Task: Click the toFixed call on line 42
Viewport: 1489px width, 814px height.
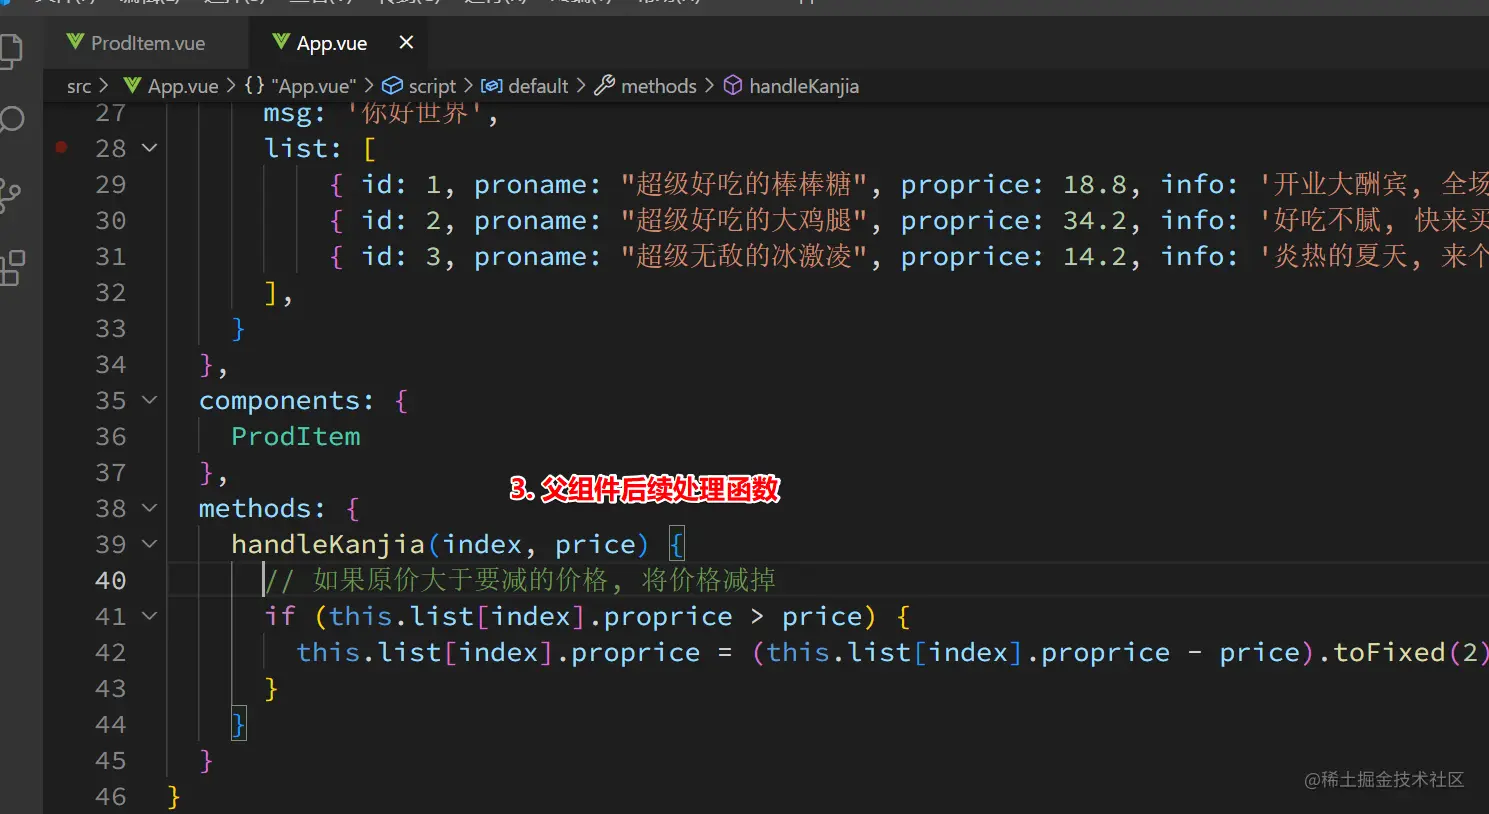Action: point(1389,652)
